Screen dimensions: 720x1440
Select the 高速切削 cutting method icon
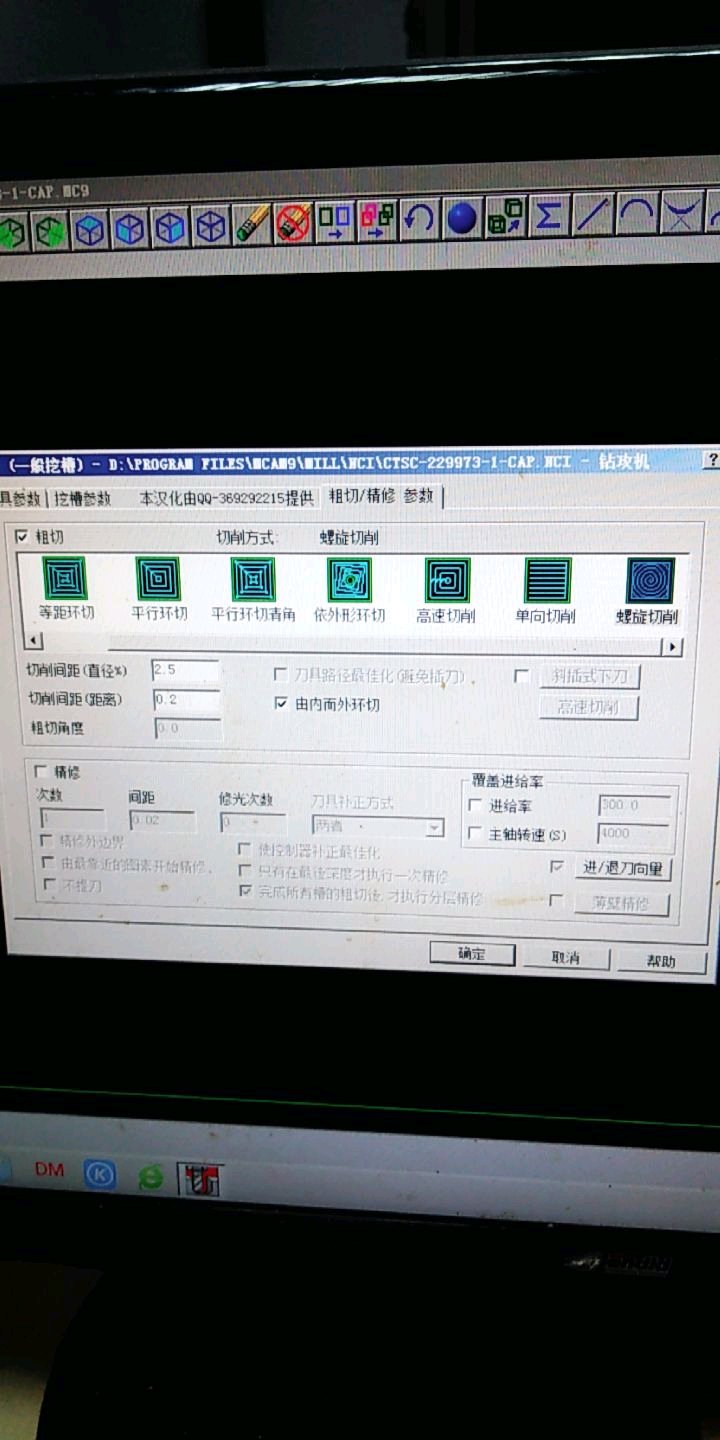(x=447, y=580)
